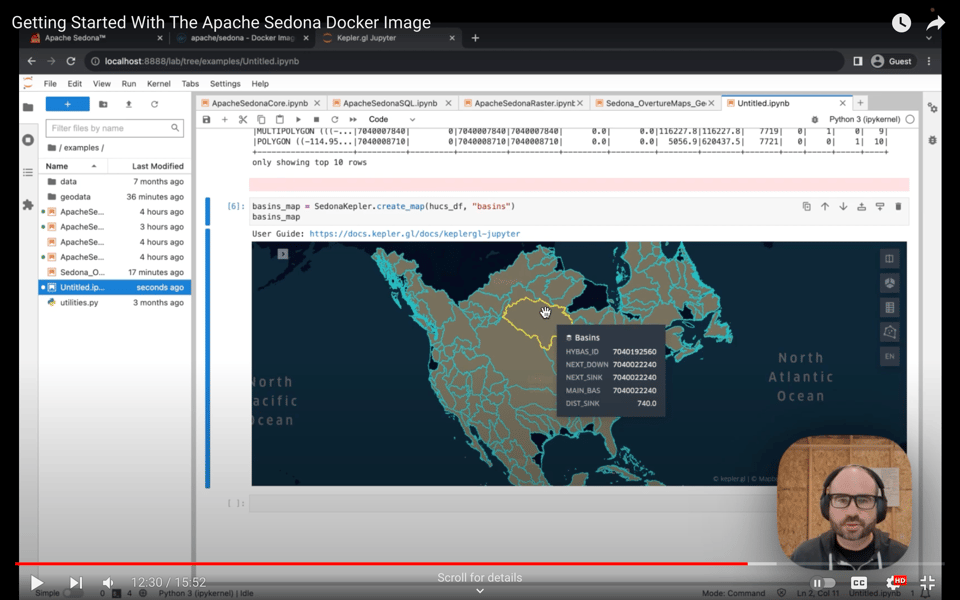Switch to ApacheSedonaSQL.ipynb tab
The width and height of the screenshot is (960, 600).
pyautogui.click(x=390, y=103)
